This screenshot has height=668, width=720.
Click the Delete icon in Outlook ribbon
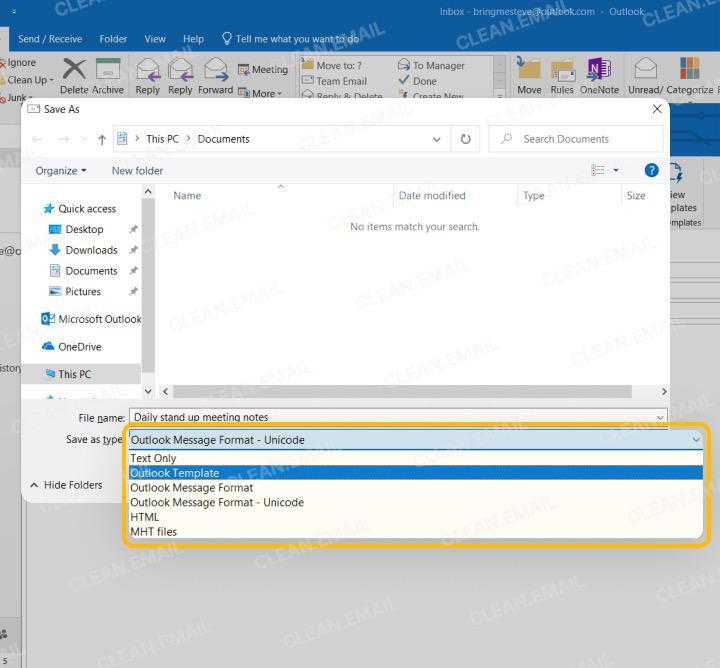click(x=74, y=69)
